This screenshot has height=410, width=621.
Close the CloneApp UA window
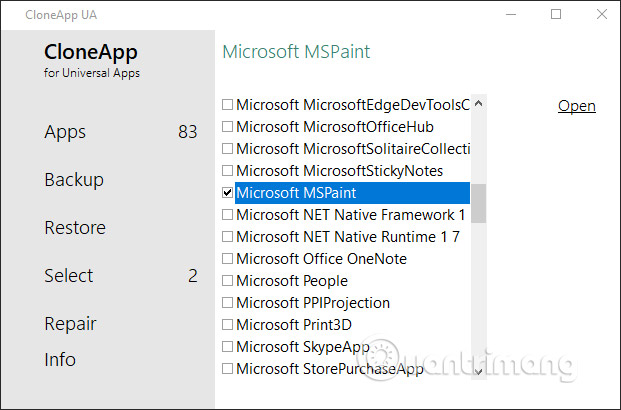[x=602, y=15]
